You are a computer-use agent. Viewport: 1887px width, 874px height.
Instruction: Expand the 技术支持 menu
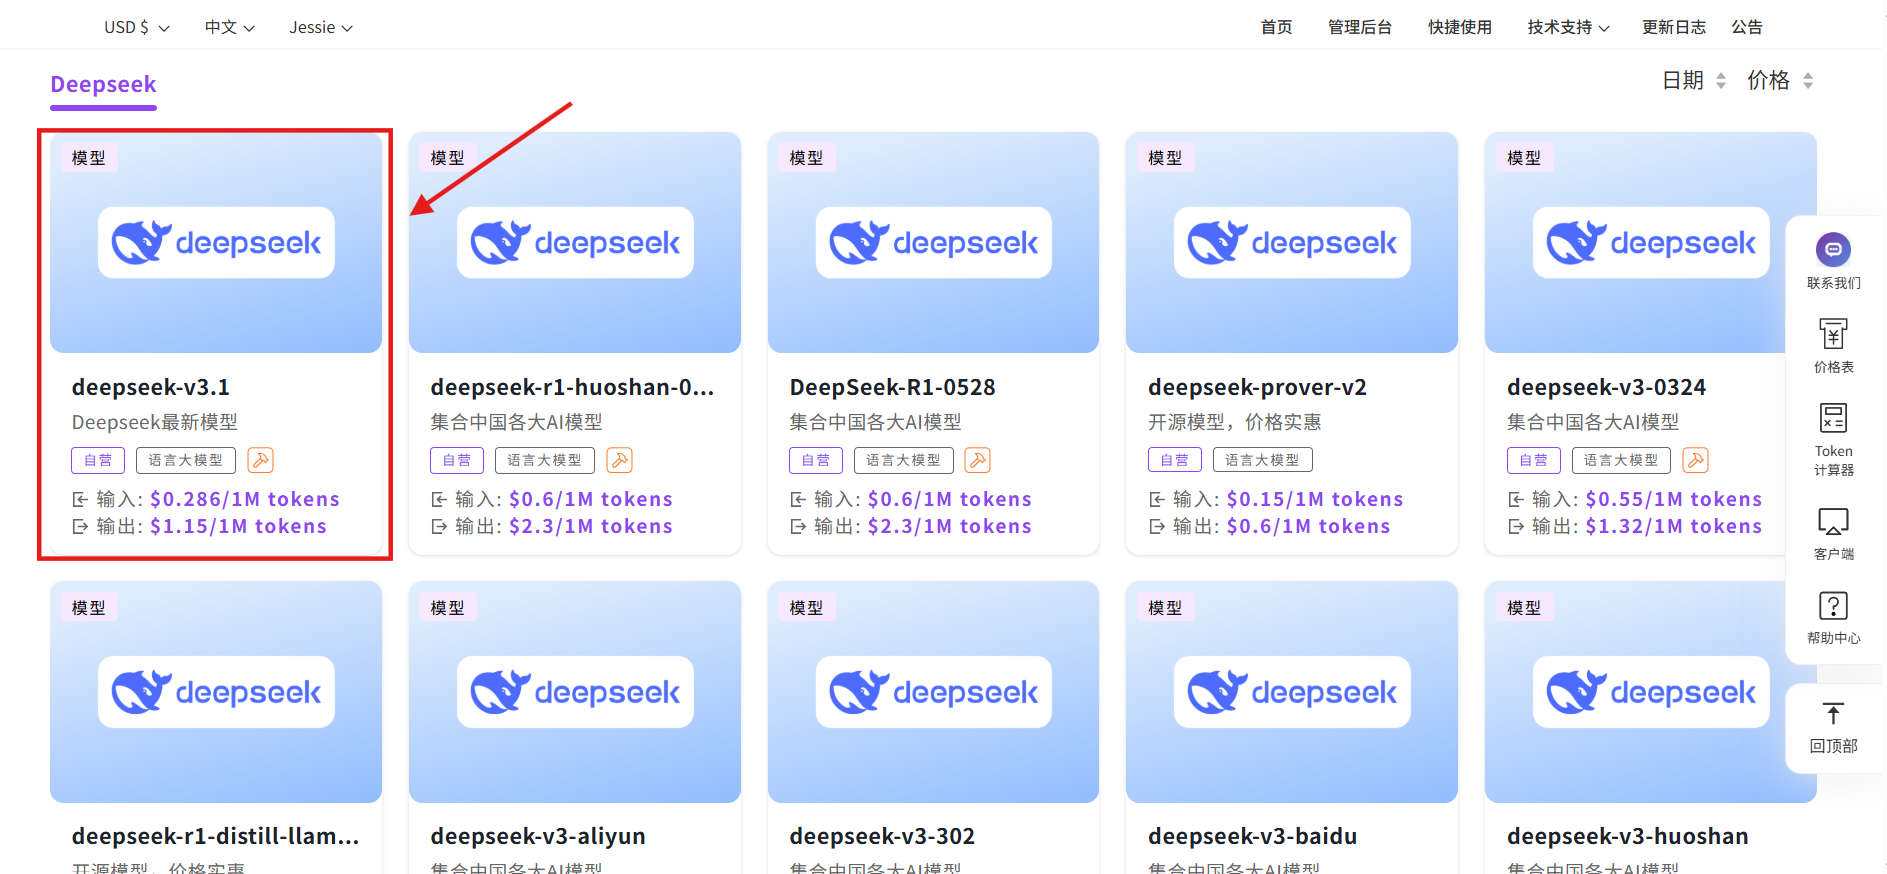click(1568, 27)
